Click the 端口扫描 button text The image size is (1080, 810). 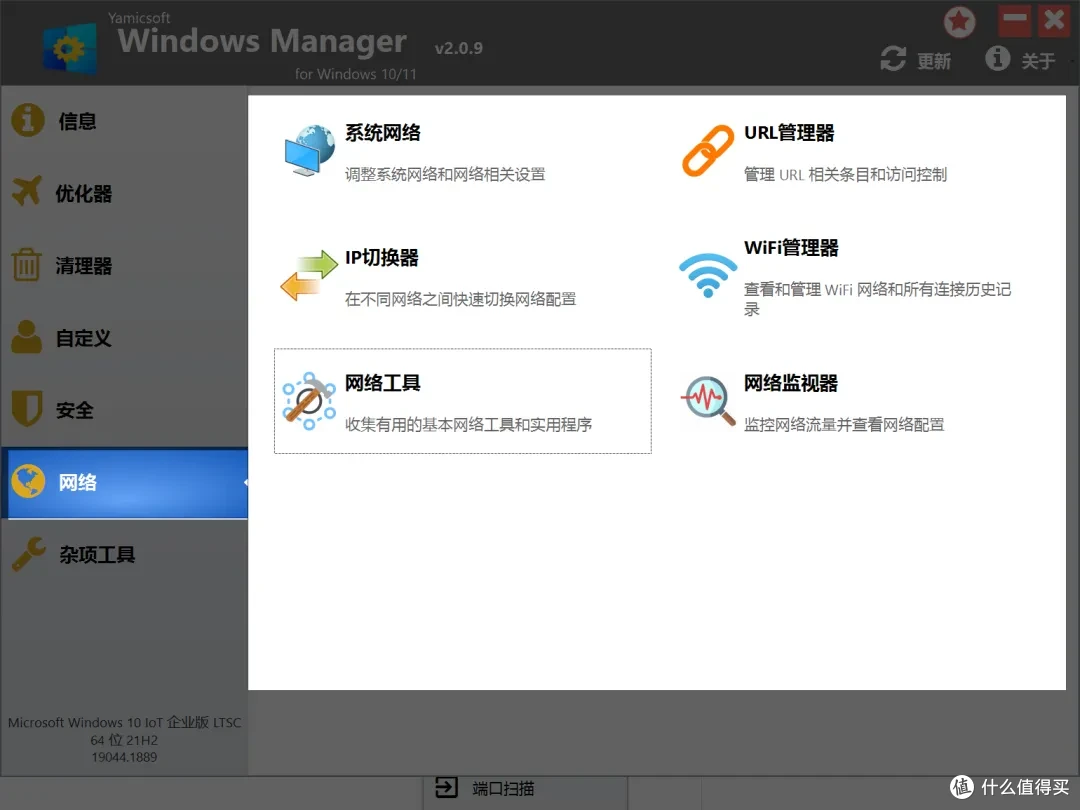point(503,788)
